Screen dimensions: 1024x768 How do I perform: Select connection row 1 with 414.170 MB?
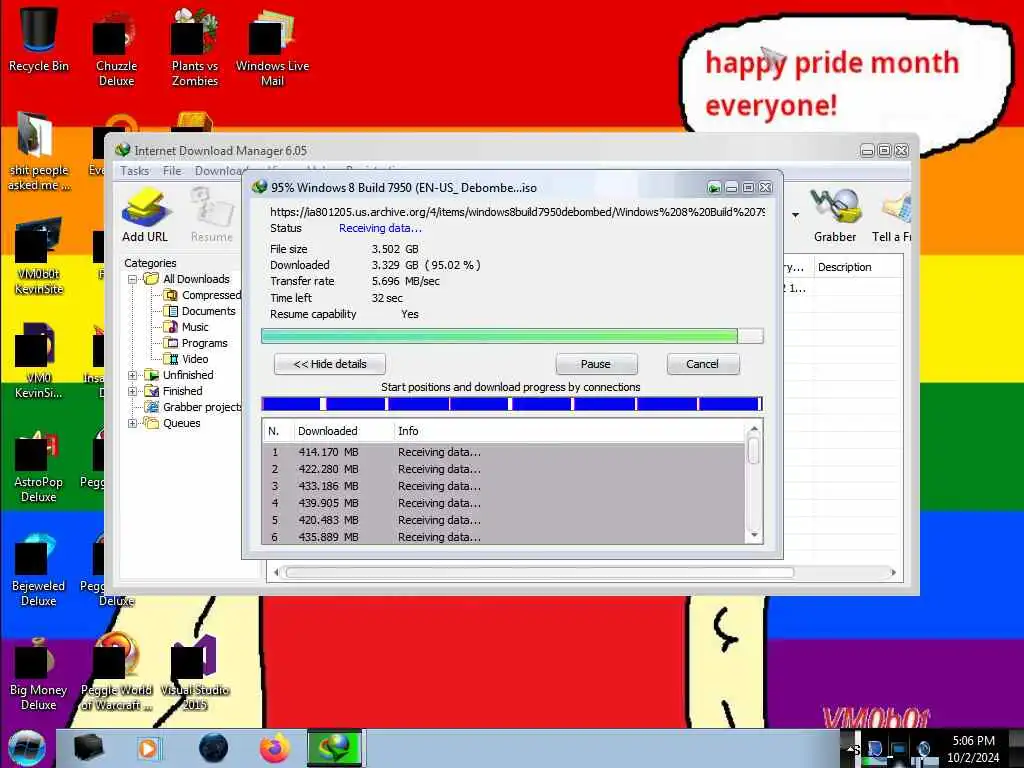click(503, 453)
